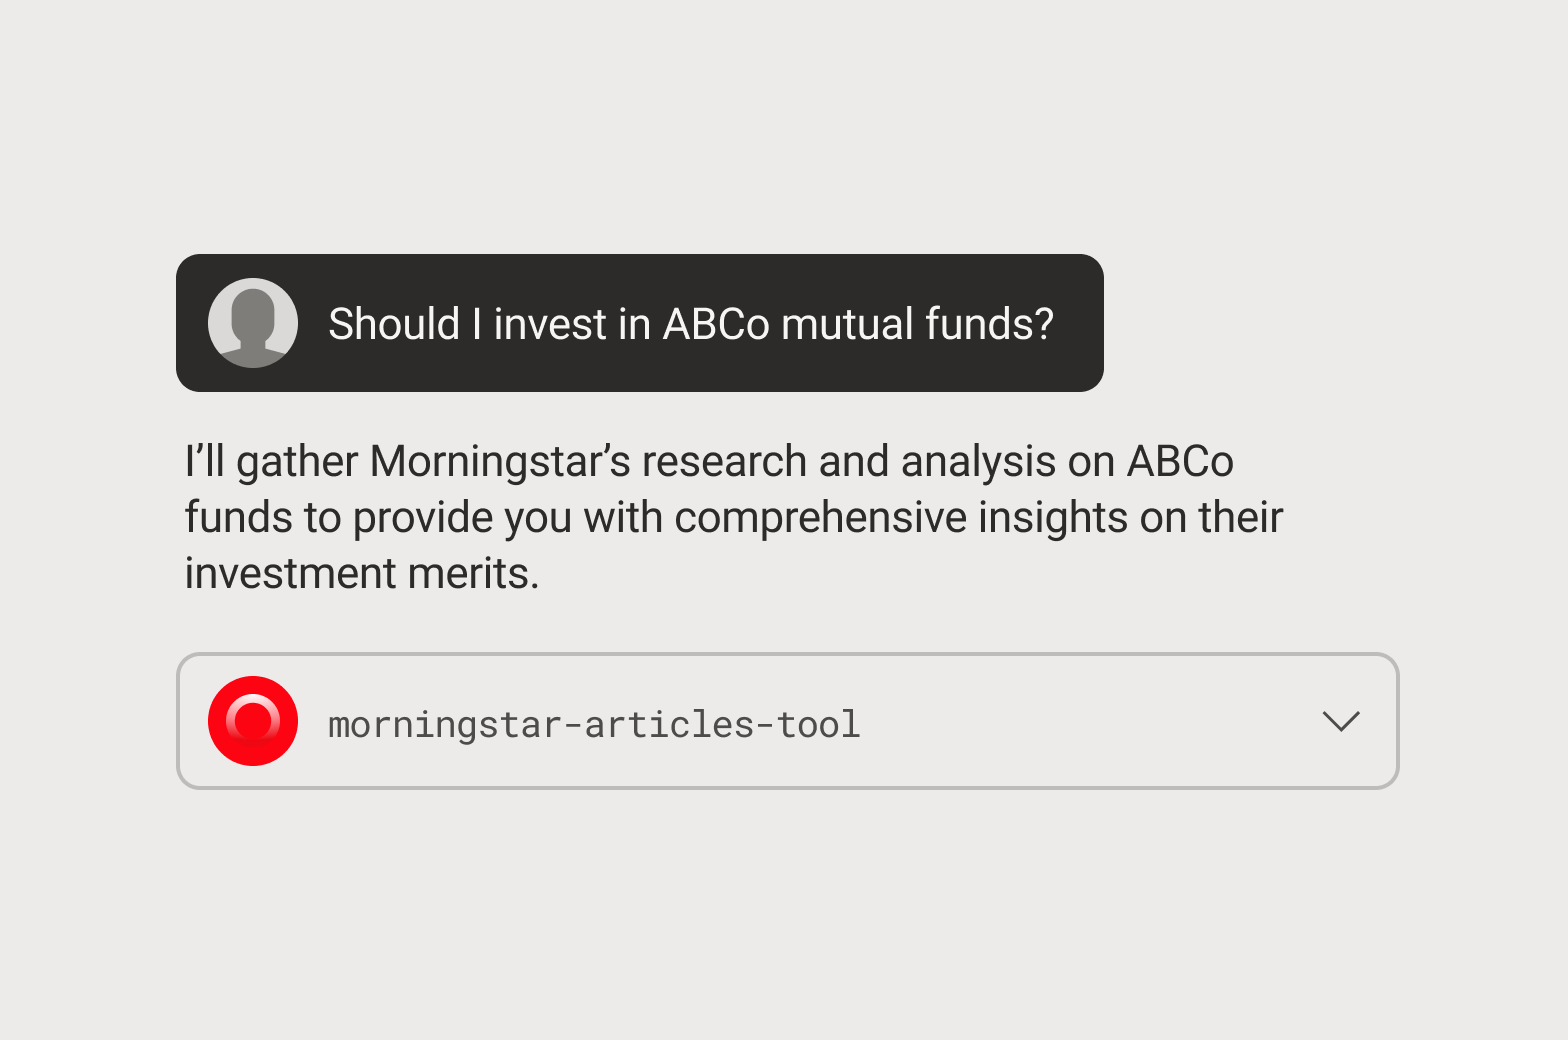Click "mutual funds?" in the user message
Image resolution: width=1568 pixels, height=1040 pixels.
pos(917,324)
